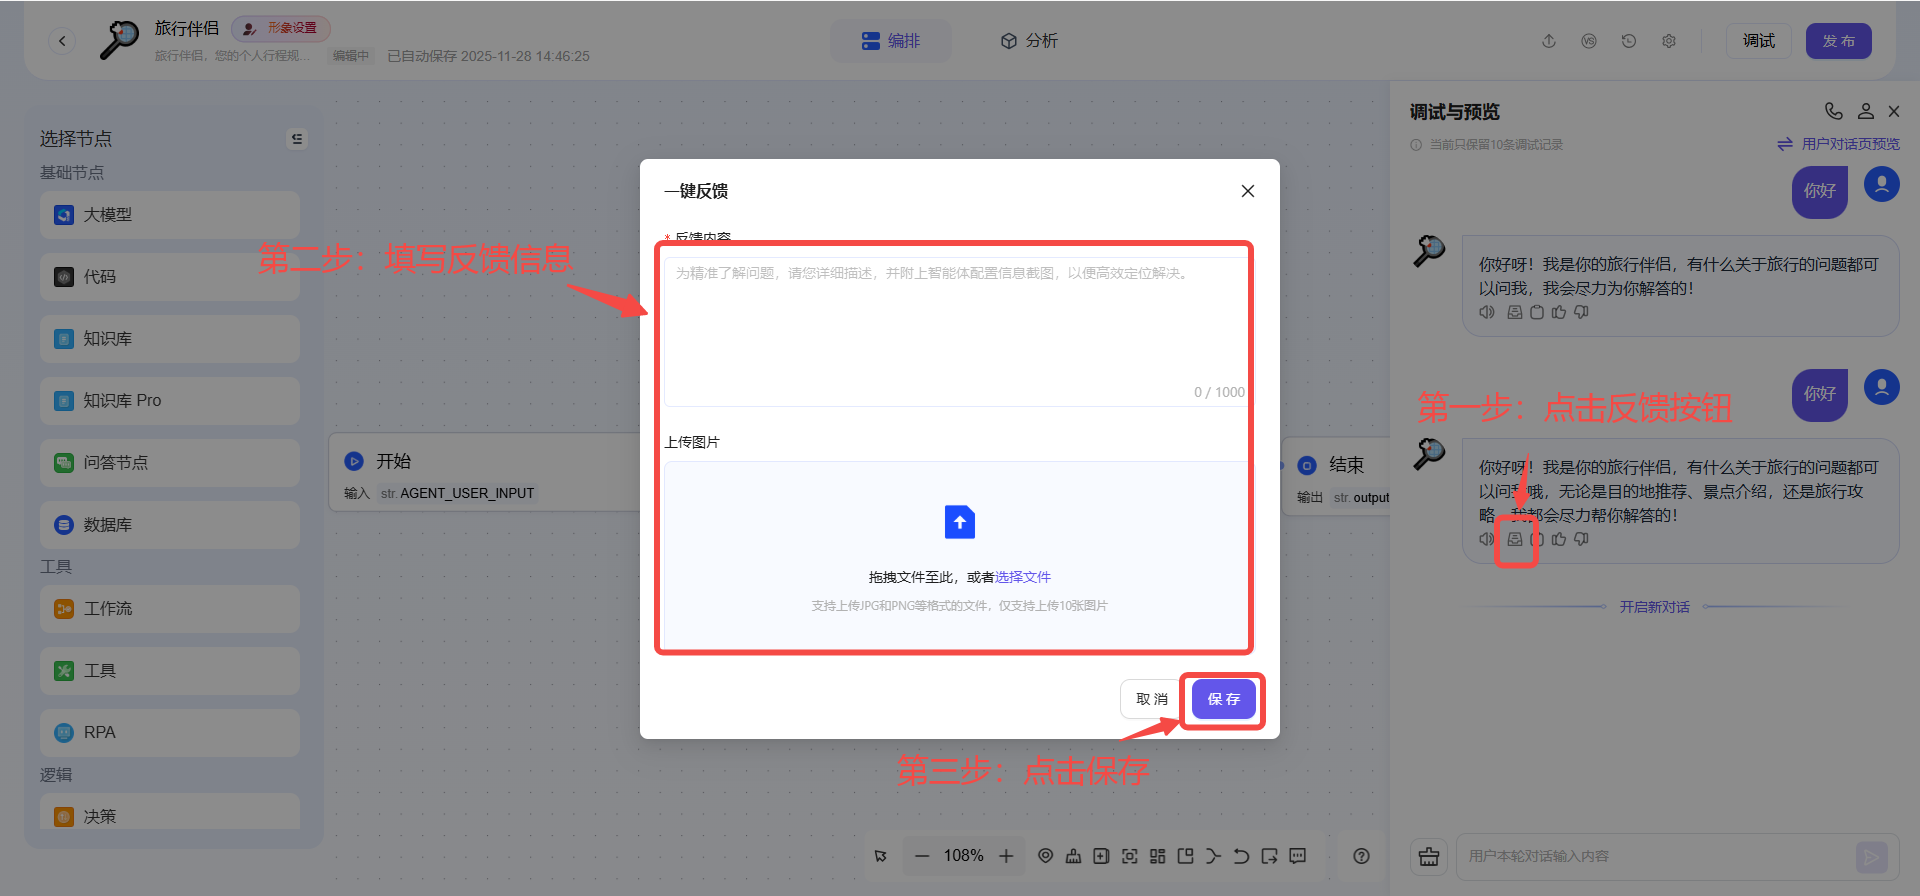Click the 选择文件 link
Screen dimensions: 1920x896
tap(1022, 577)
